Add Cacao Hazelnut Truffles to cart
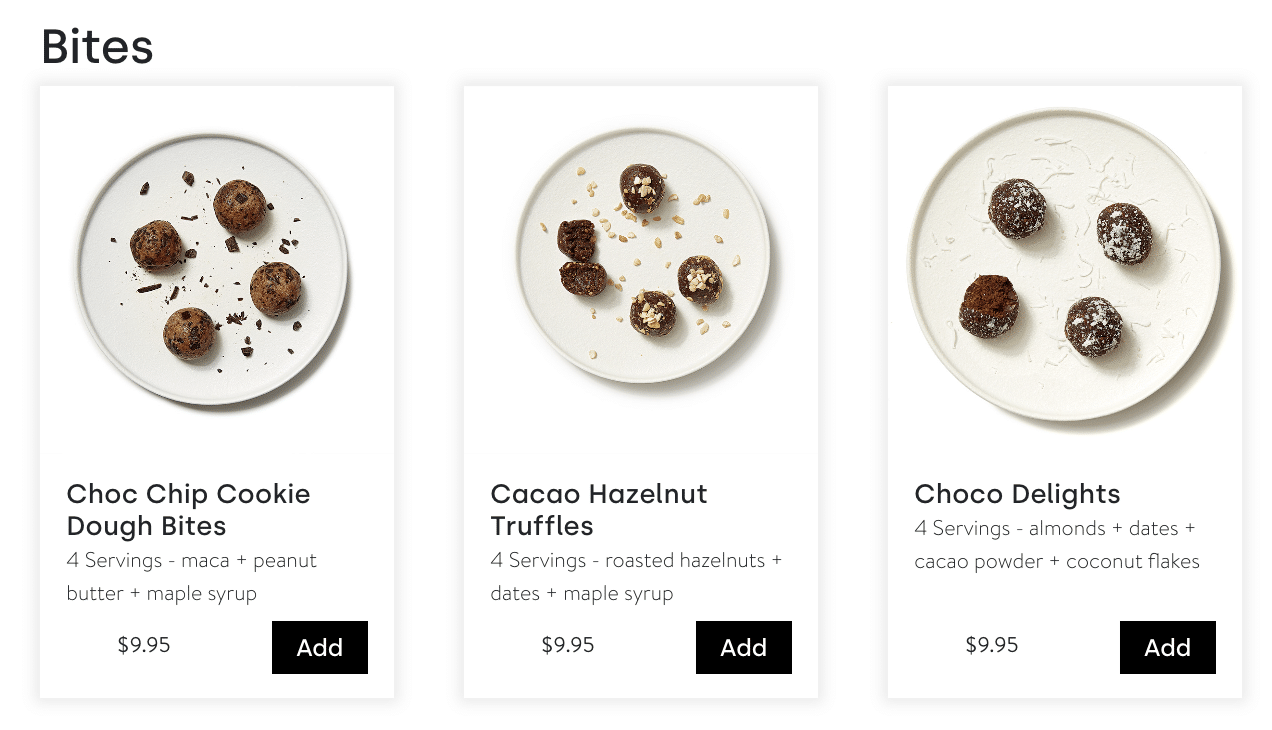The image size is (1272, 730). point(743,647)
